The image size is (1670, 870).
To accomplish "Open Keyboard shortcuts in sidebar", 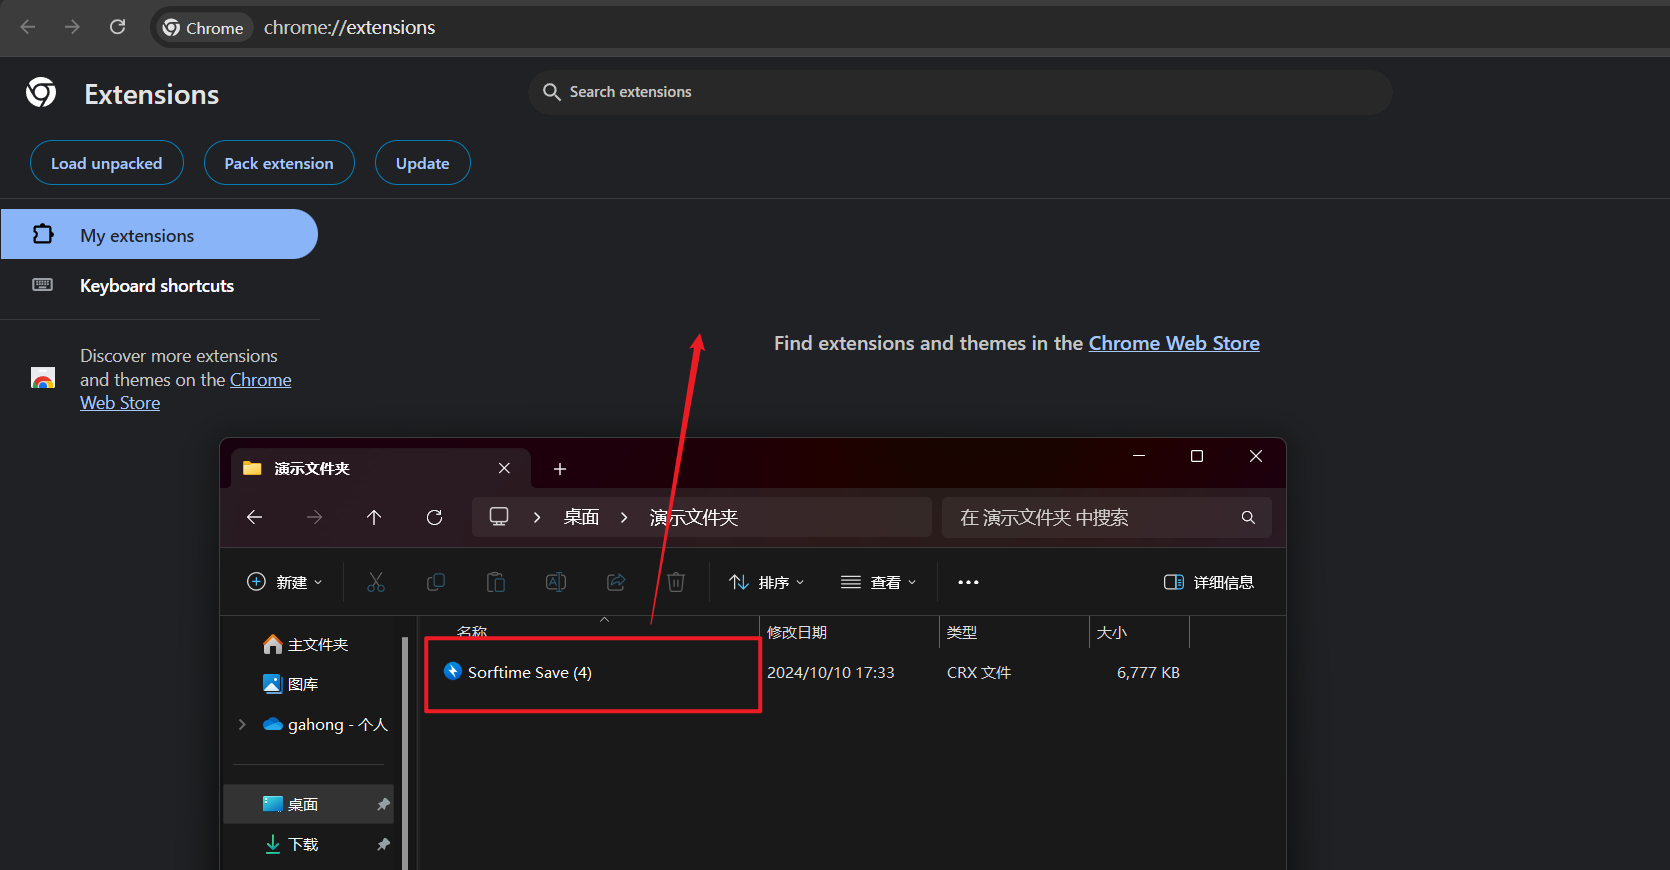I will point(159,285).
